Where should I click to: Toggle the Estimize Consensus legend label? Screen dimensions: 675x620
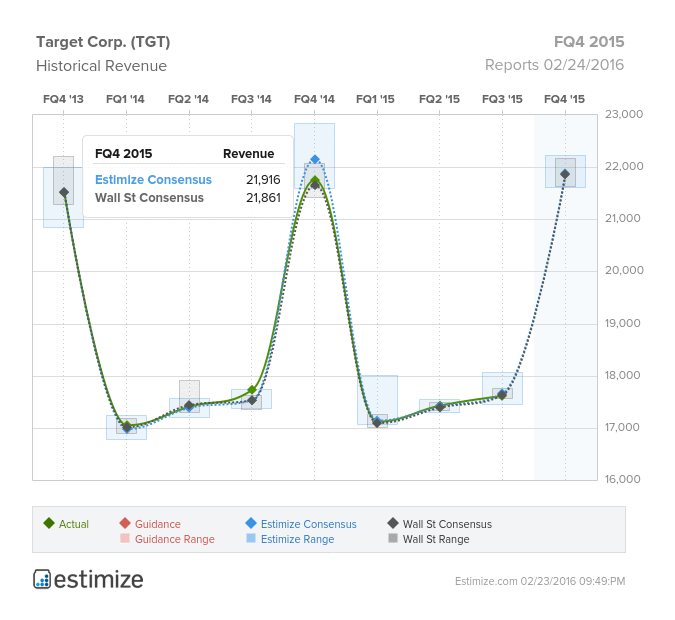[309, 524]
